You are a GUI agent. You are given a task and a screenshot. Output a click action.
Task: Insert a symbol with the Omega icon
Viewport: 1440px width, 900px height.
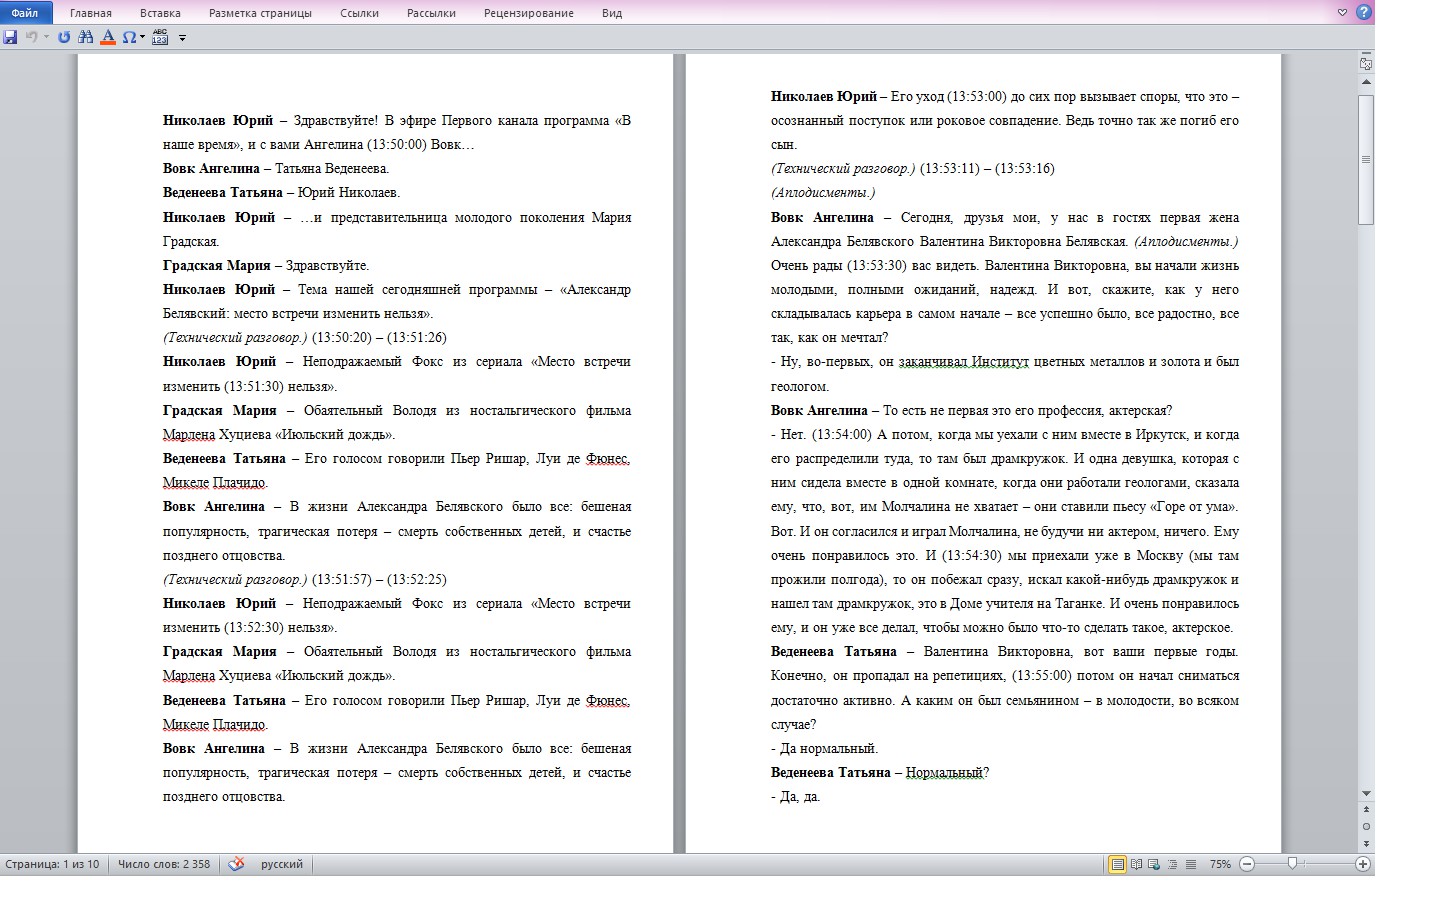point(129,37)
